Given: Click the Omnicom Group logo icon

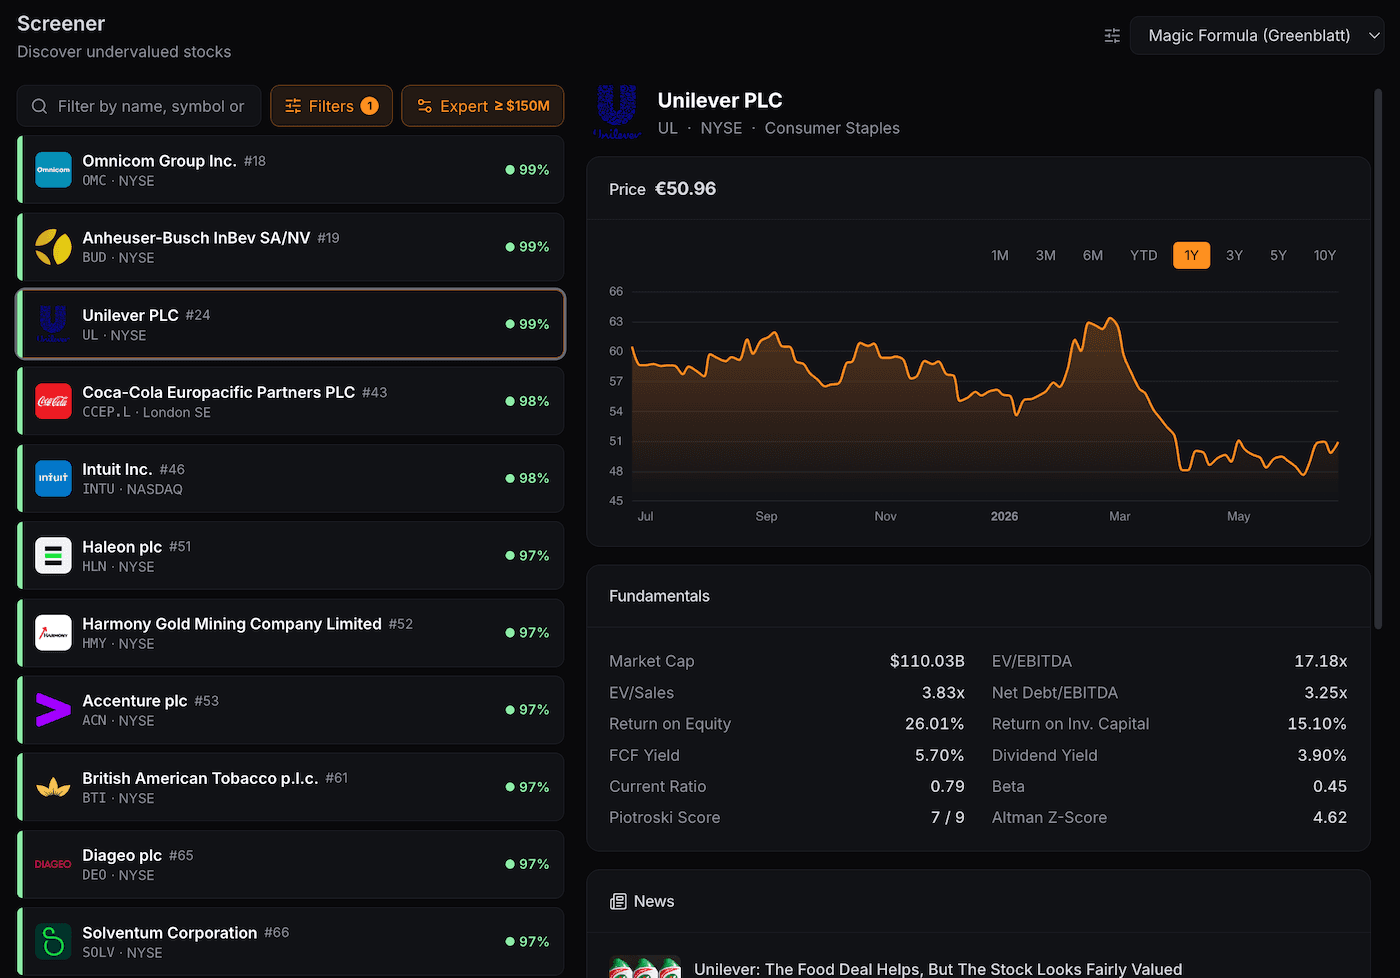Looking at the screenshot, I should click(53, 170).
